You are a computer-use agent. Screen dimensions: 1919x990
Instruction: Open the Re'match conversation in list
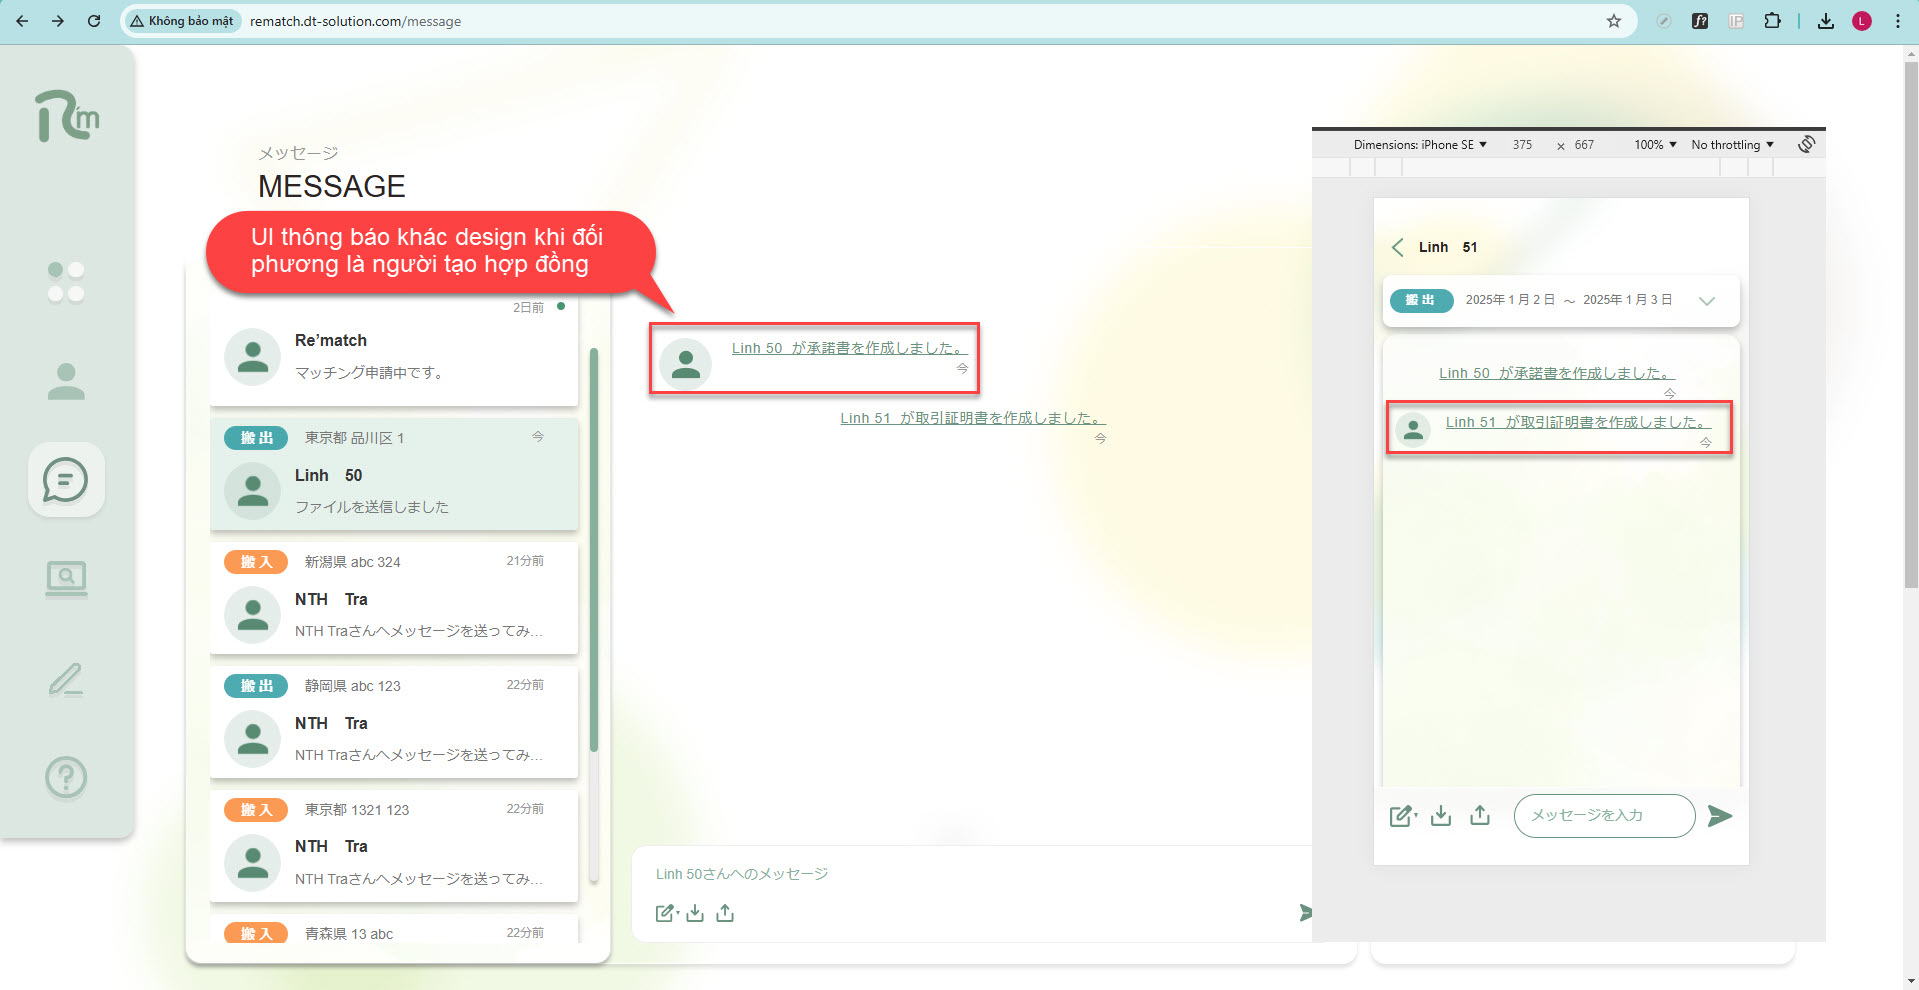394,356
